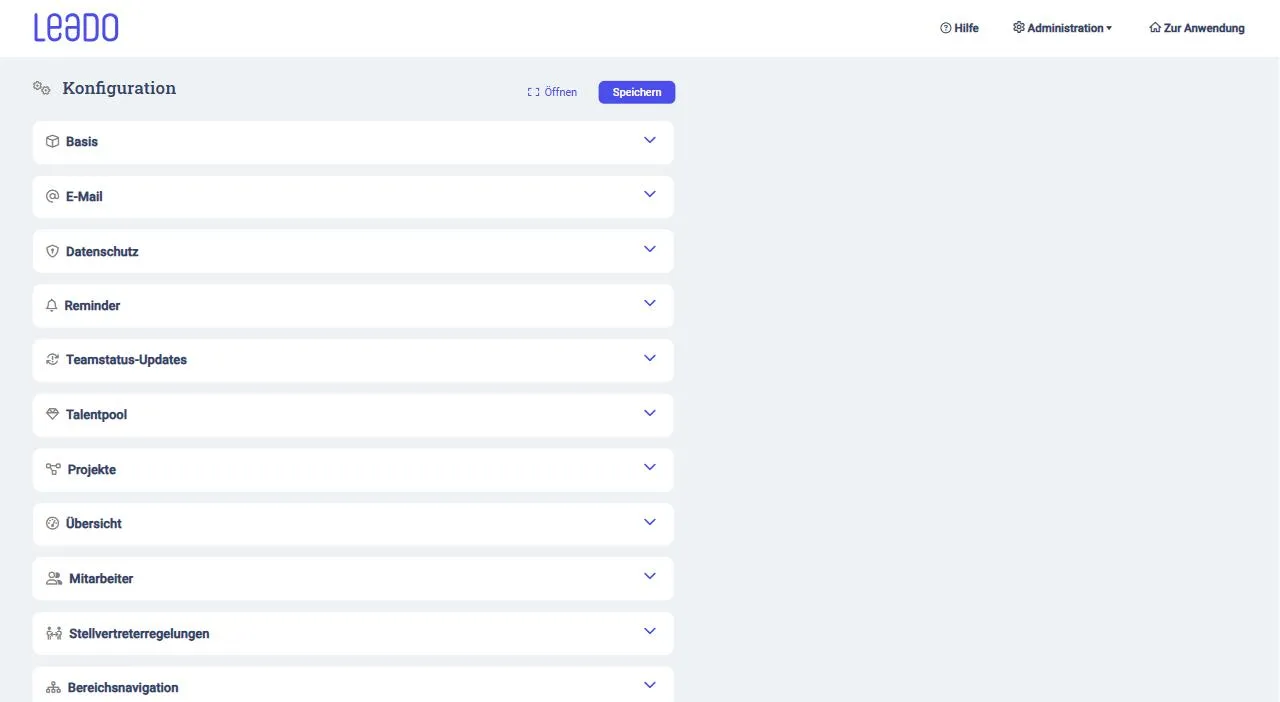The height and width of the screenshot is (702, 1280).
Task: Expand the Stellvertreterregelungen section chevron
Action: [650, 632]
